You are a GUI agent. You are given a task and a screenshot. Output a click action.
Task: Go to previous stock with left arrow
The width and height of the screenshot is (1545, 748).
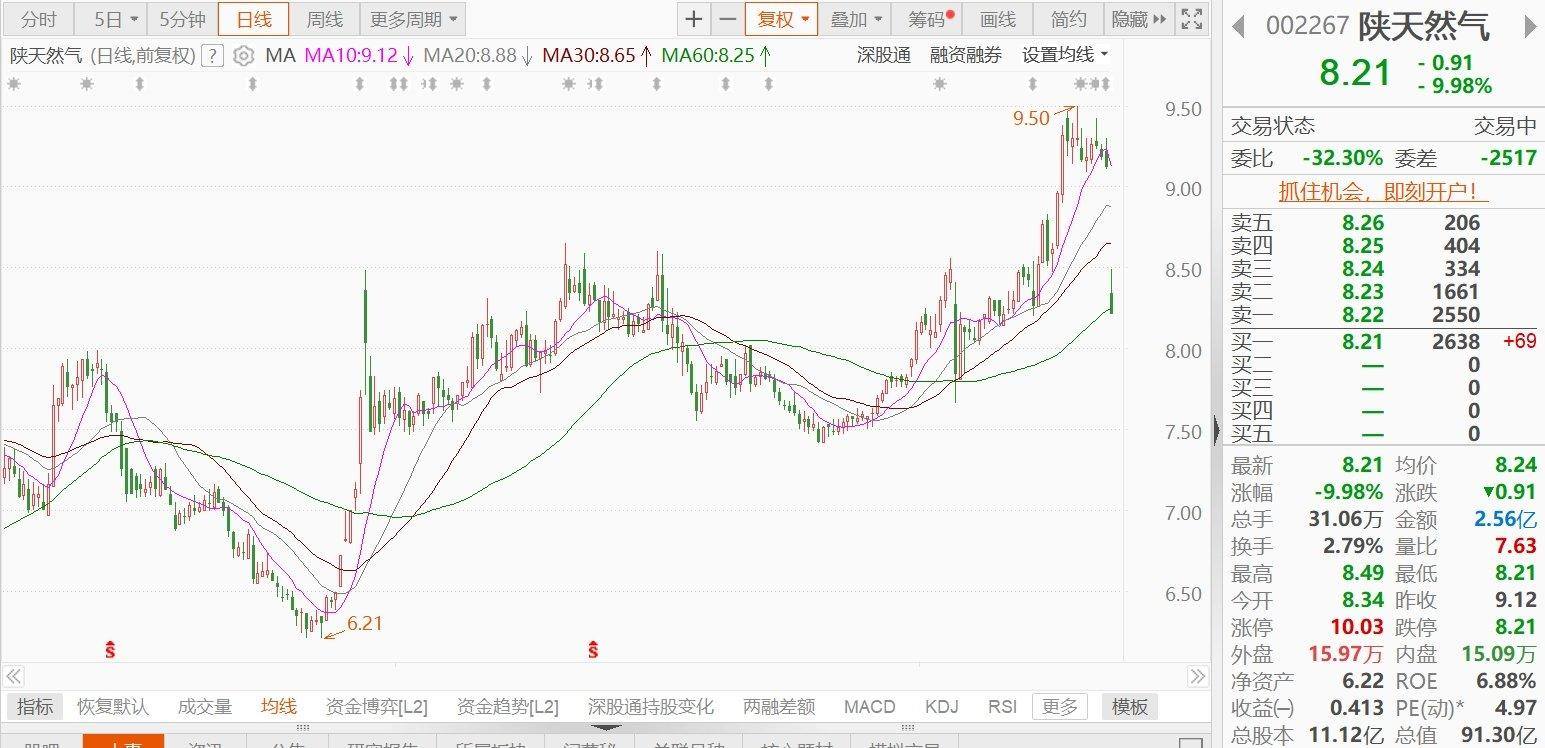pyautogui.click(x=1238, y=26)
